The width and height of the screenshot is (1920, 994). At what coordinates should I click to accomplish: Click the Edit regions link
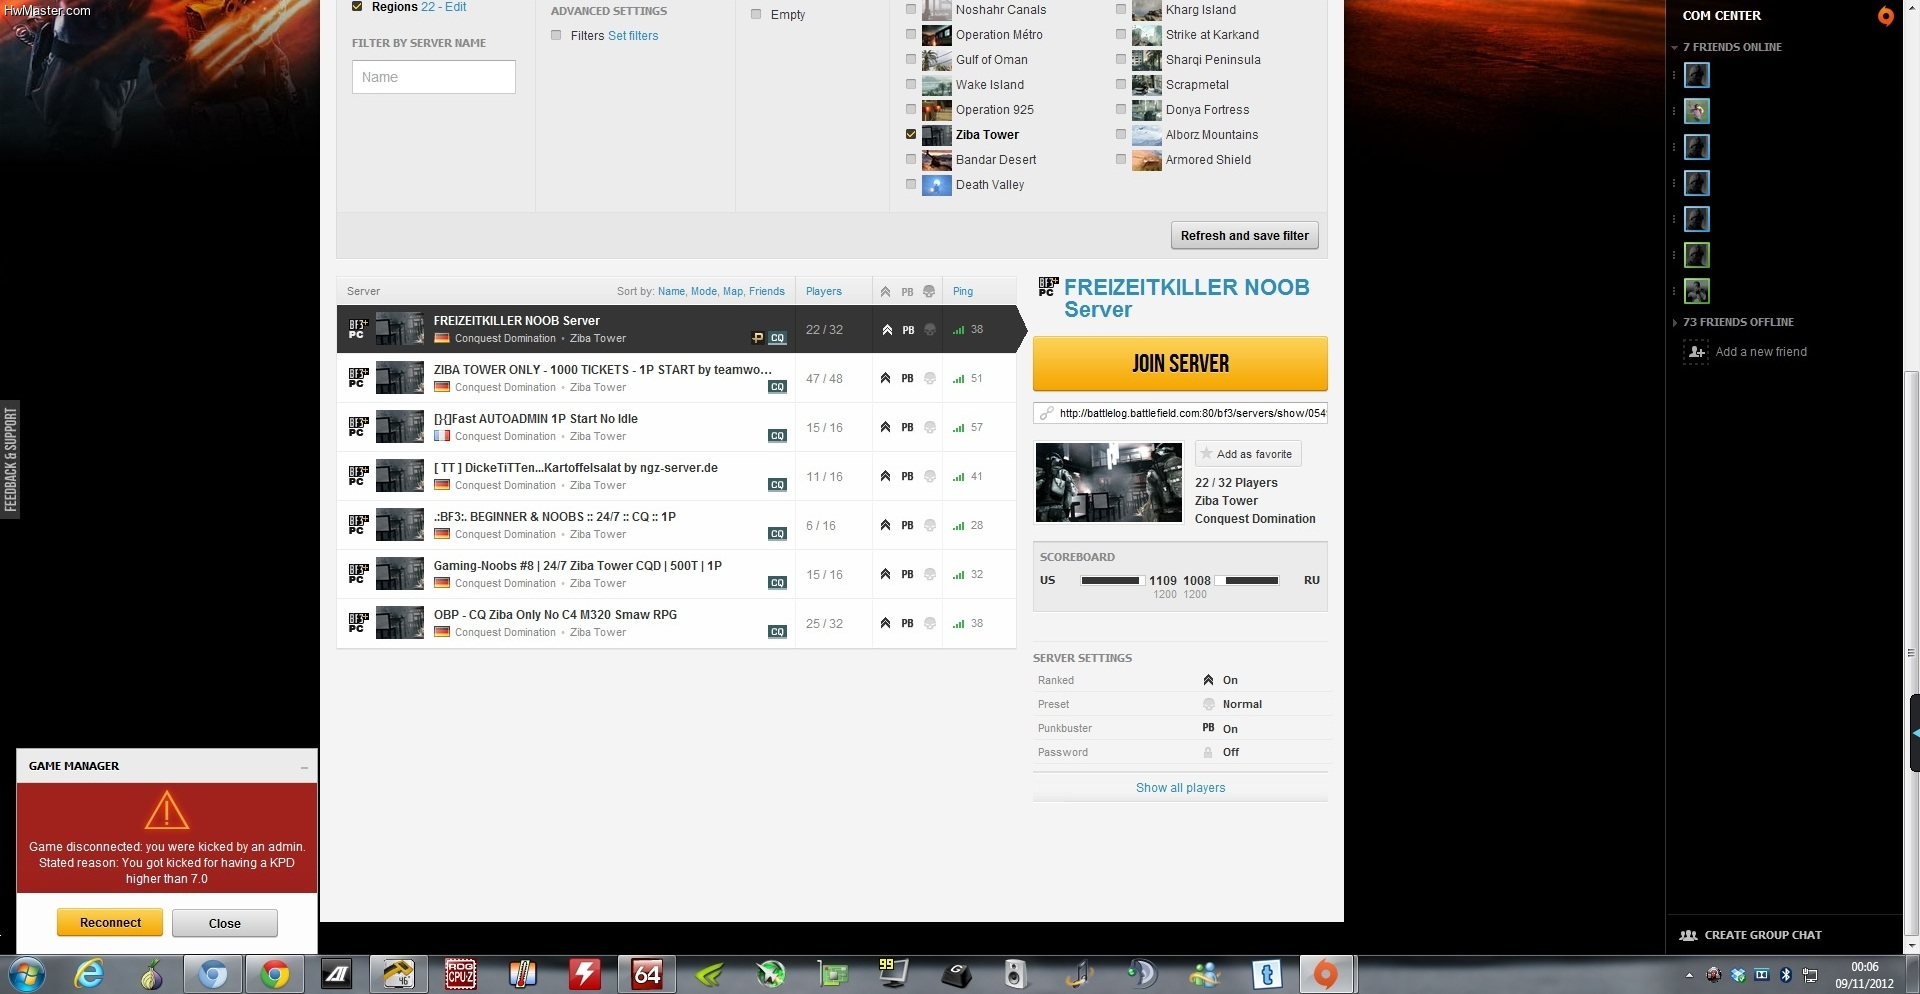pyautogui.click(x=456, y=7)
